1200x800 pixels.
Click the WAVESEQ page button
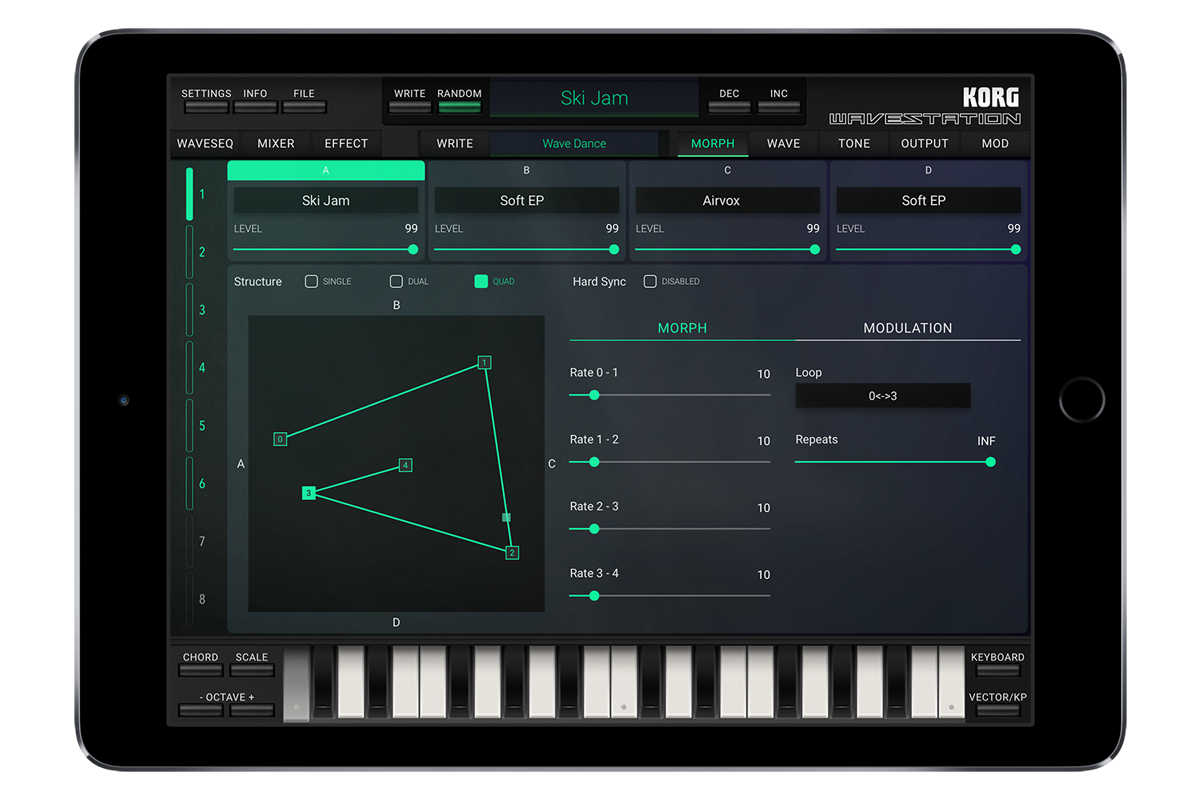[205, 144]
